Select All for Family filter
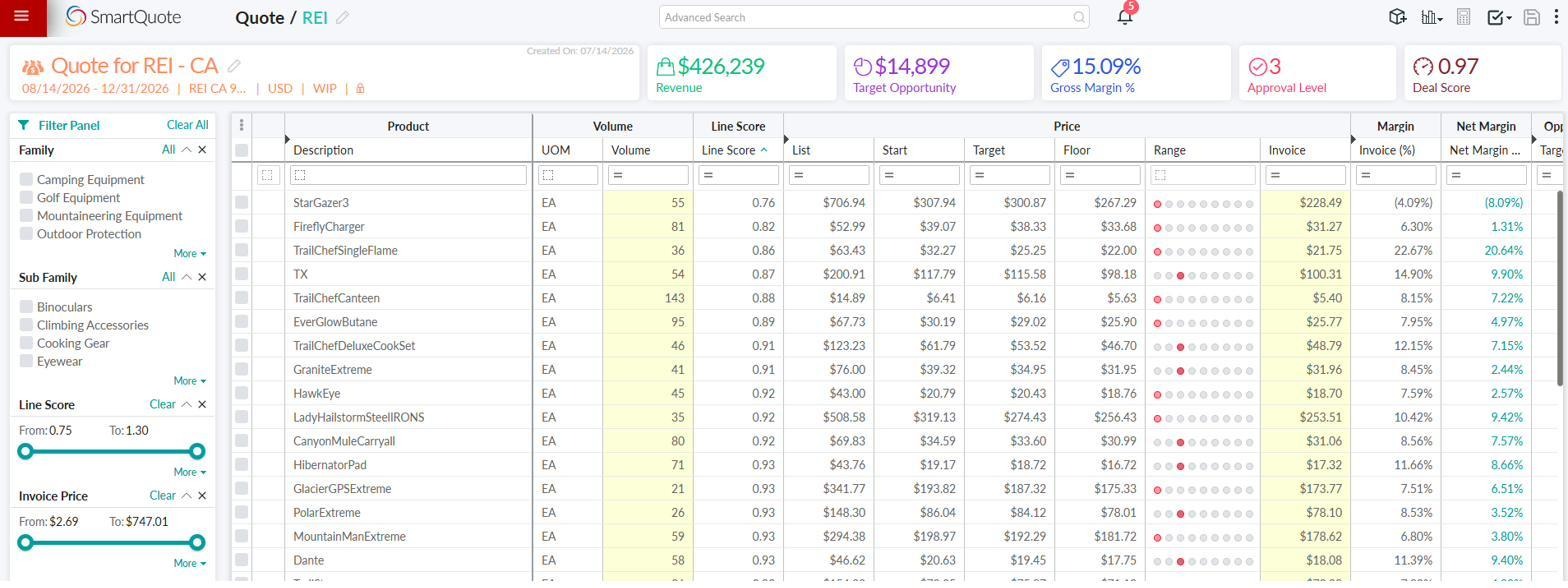Screen dimensions: 1568x588 [x=168, y=150]
